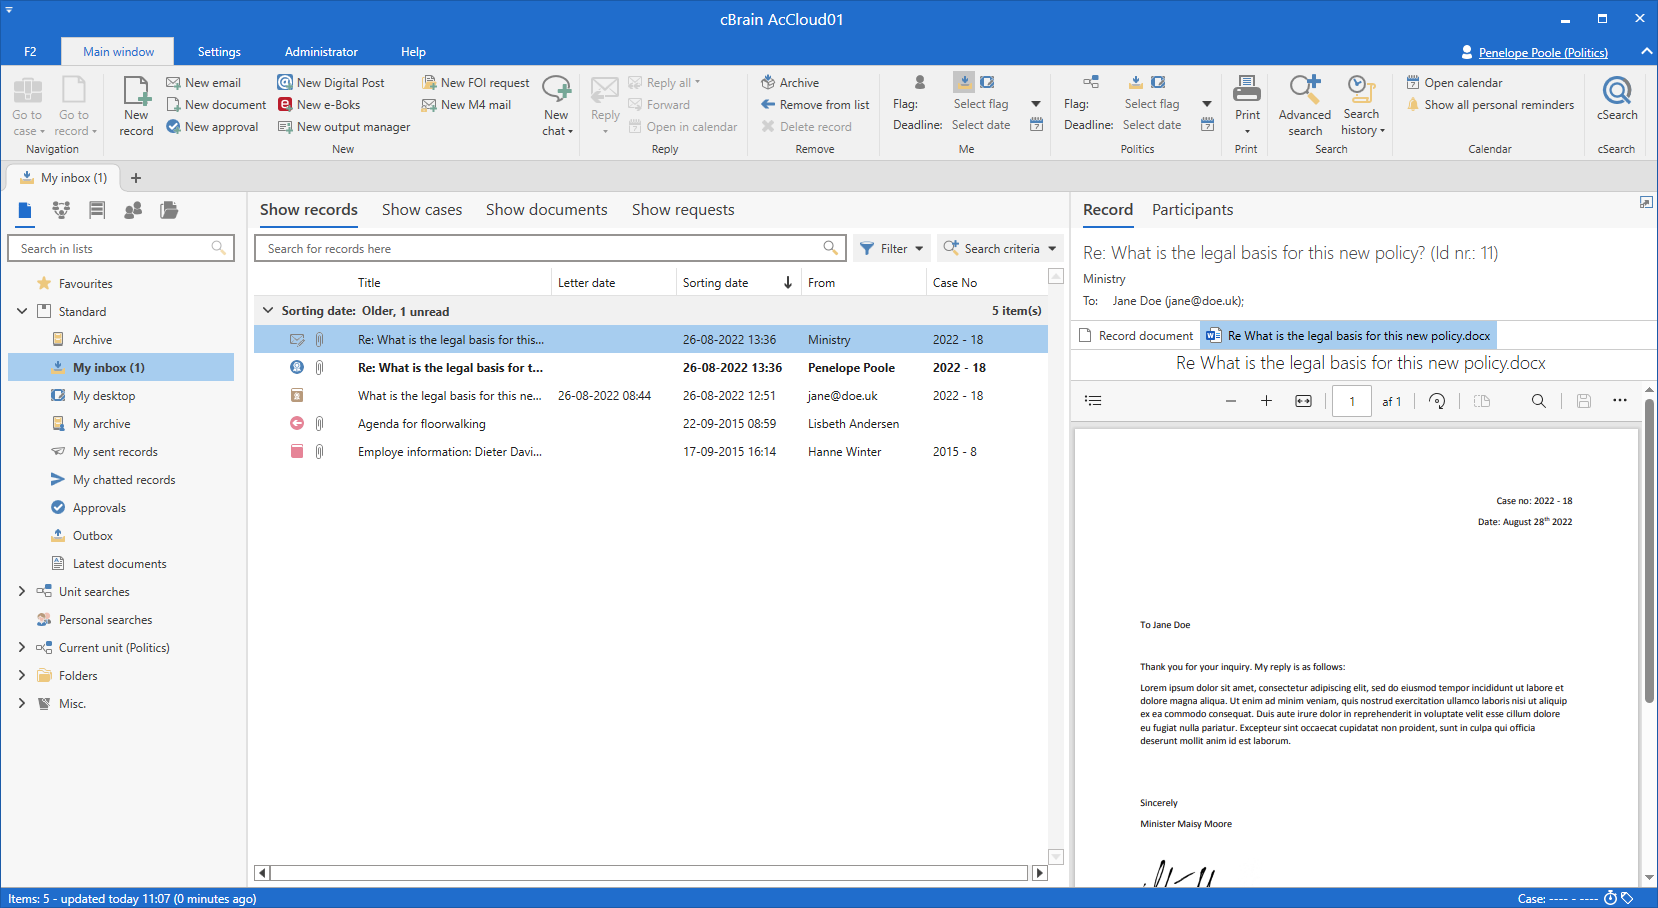Image resolution: width=1658 pixels, height=908 pixels.
Task: Switch to the Participants tab
Action: [1192, 210]
